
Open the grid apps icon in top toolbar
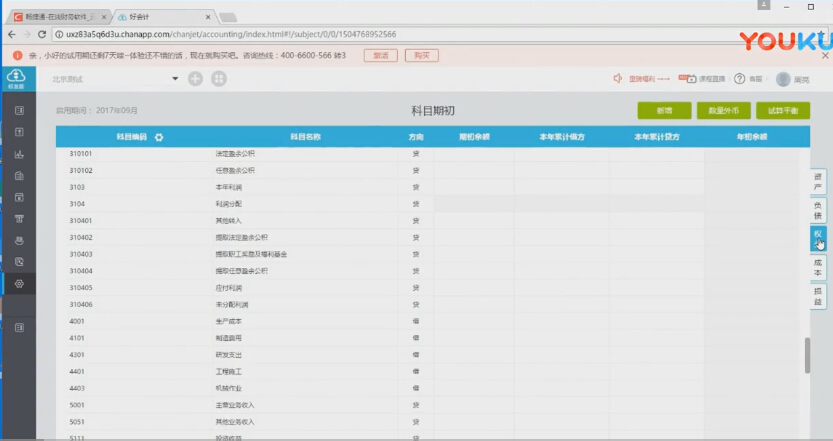click(219, 79)
